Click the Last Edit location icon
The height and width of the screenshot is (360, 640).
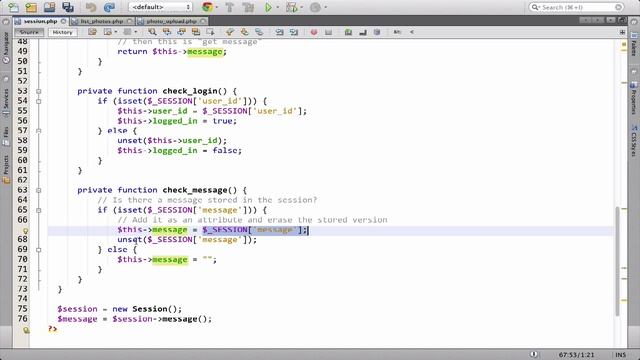click(x=93, y=32)
